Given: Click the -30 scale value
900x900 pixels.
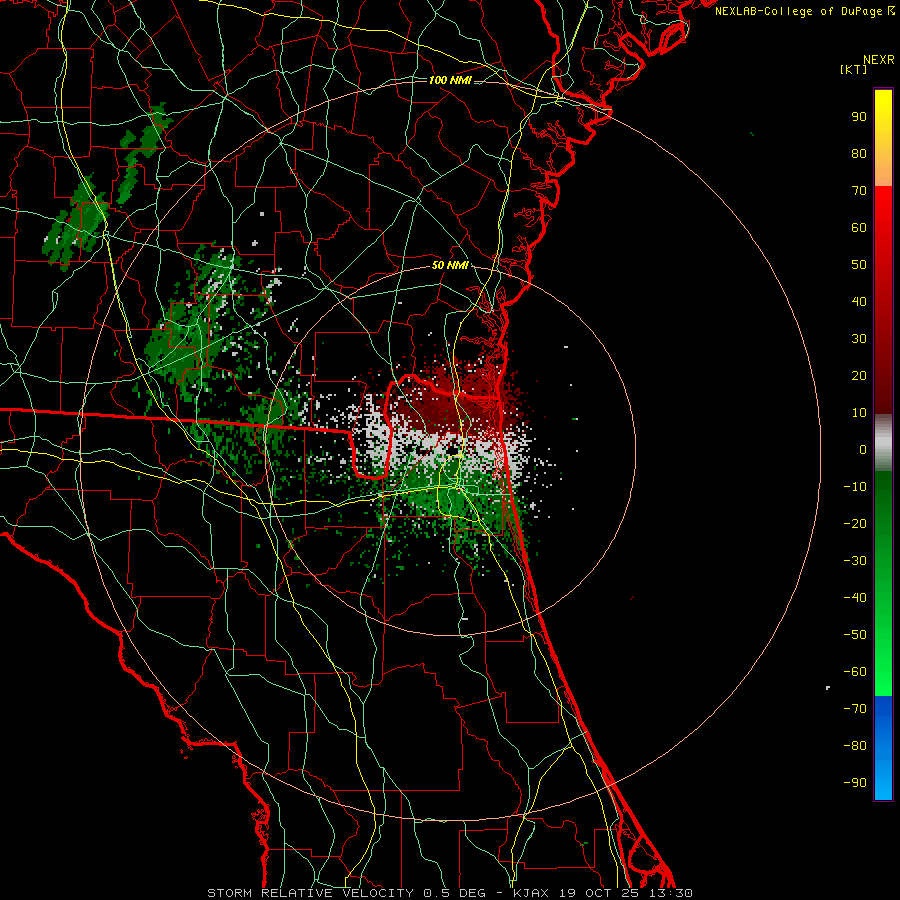Looking at the screenshot, I should (x=855, y=561).
